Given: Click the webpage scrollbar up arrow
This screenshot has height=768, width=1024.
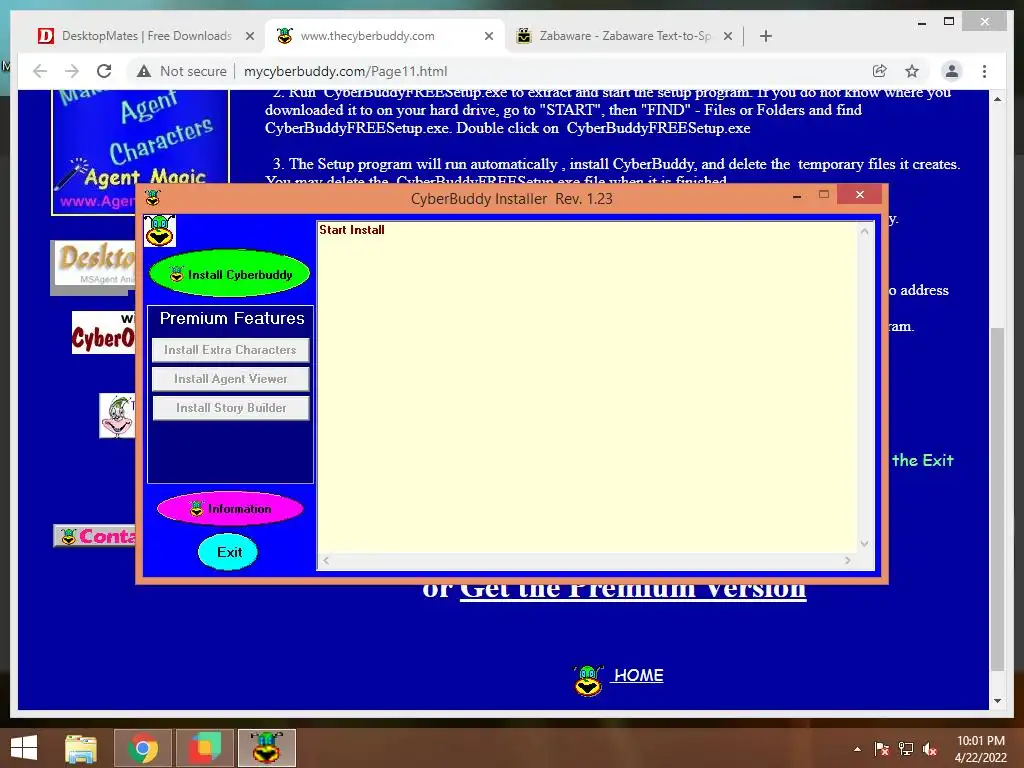Looking at the screenshot, I should pyautogui.click(x=997, y=99).
